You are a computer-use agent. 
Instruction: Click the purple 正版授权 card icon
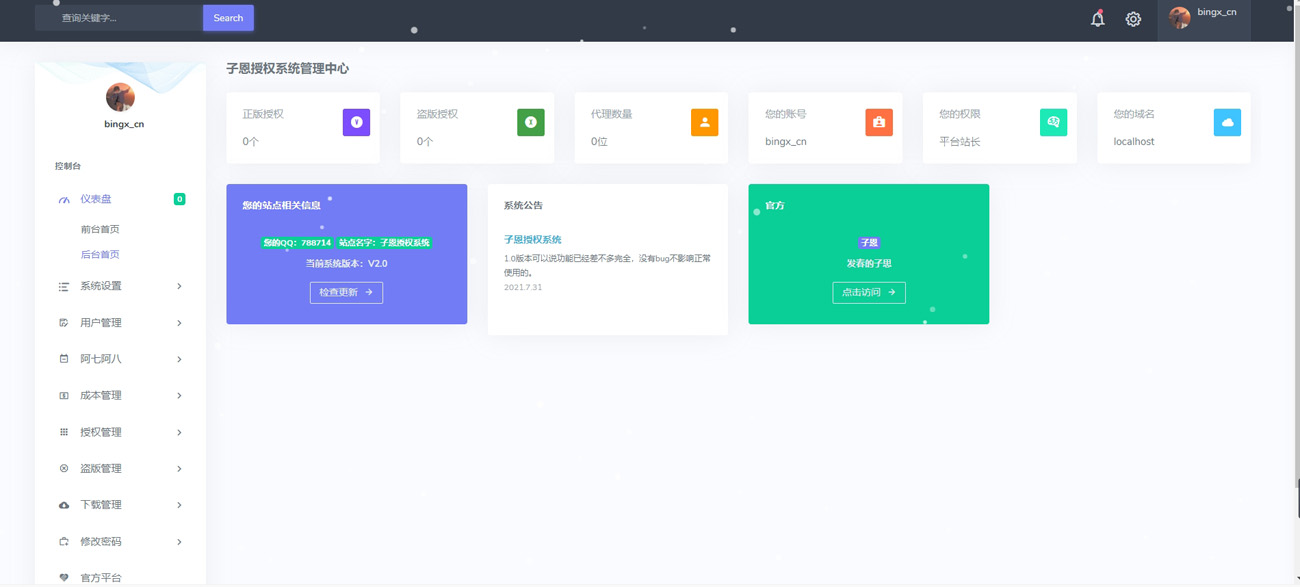(x=356, y=122)
